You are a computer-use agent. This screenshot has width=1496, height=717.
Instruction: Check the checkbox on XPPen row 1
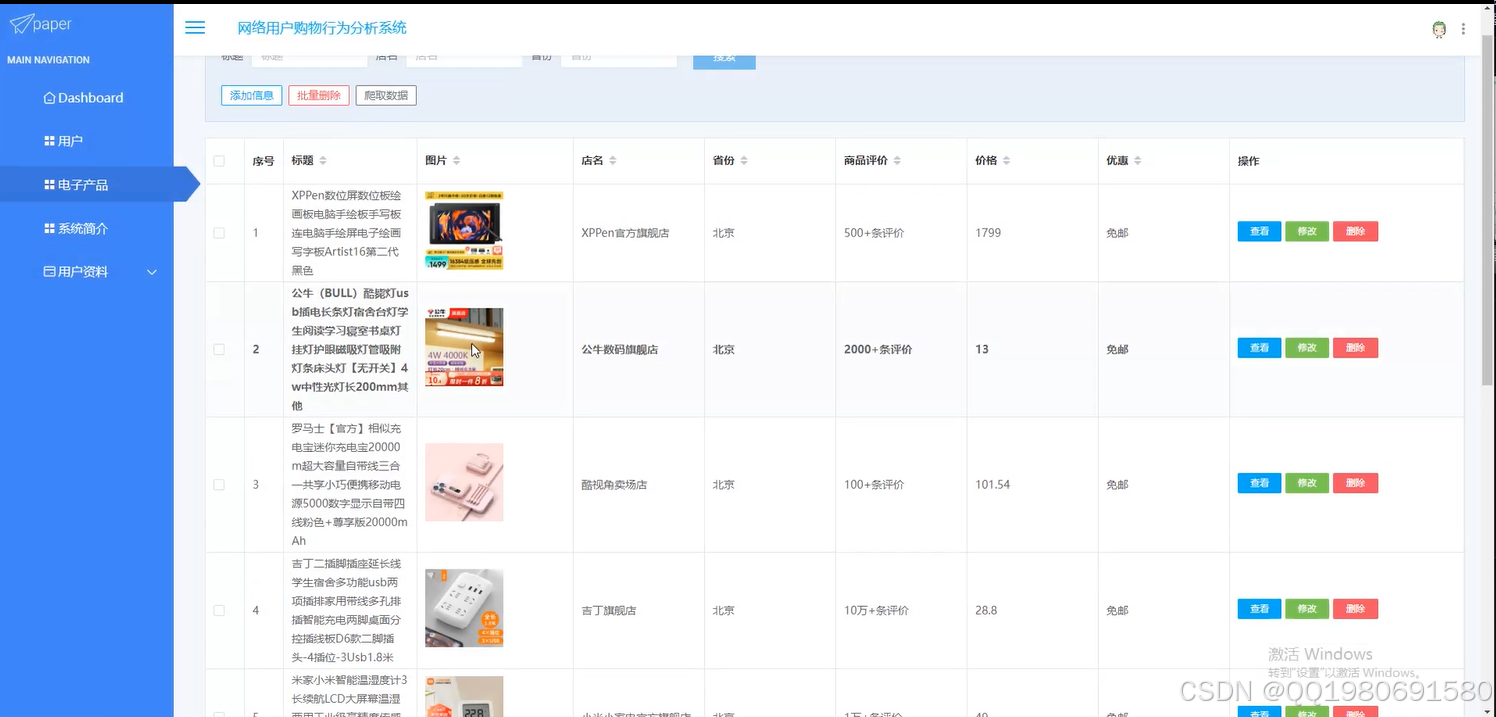coord(221,232)
